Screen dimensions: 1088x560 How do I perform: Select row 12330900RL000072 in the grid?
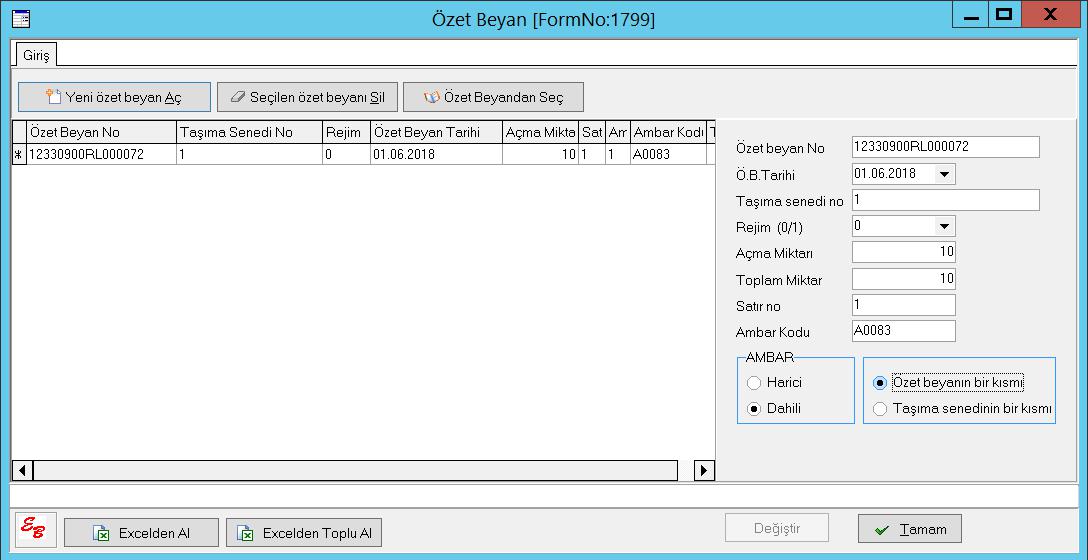click(100, 155)
